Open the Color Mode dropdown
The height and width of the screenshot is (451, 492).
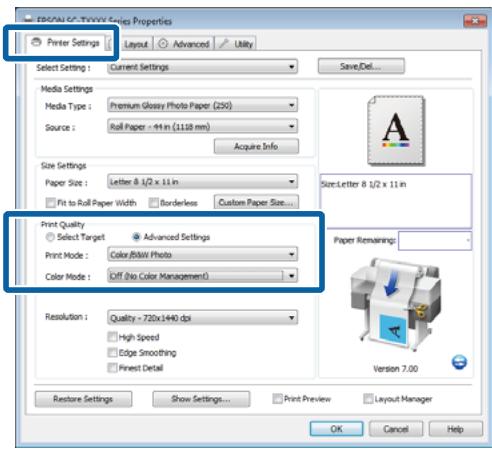coord(202,276)
